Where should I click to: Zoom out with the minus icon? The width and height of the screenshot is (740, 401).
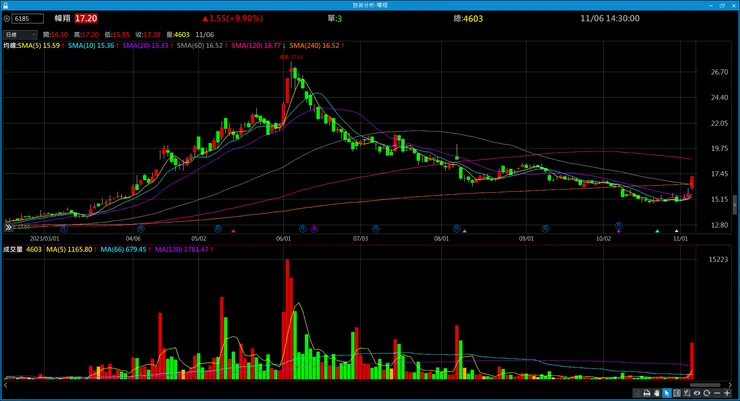coord(717,393)
